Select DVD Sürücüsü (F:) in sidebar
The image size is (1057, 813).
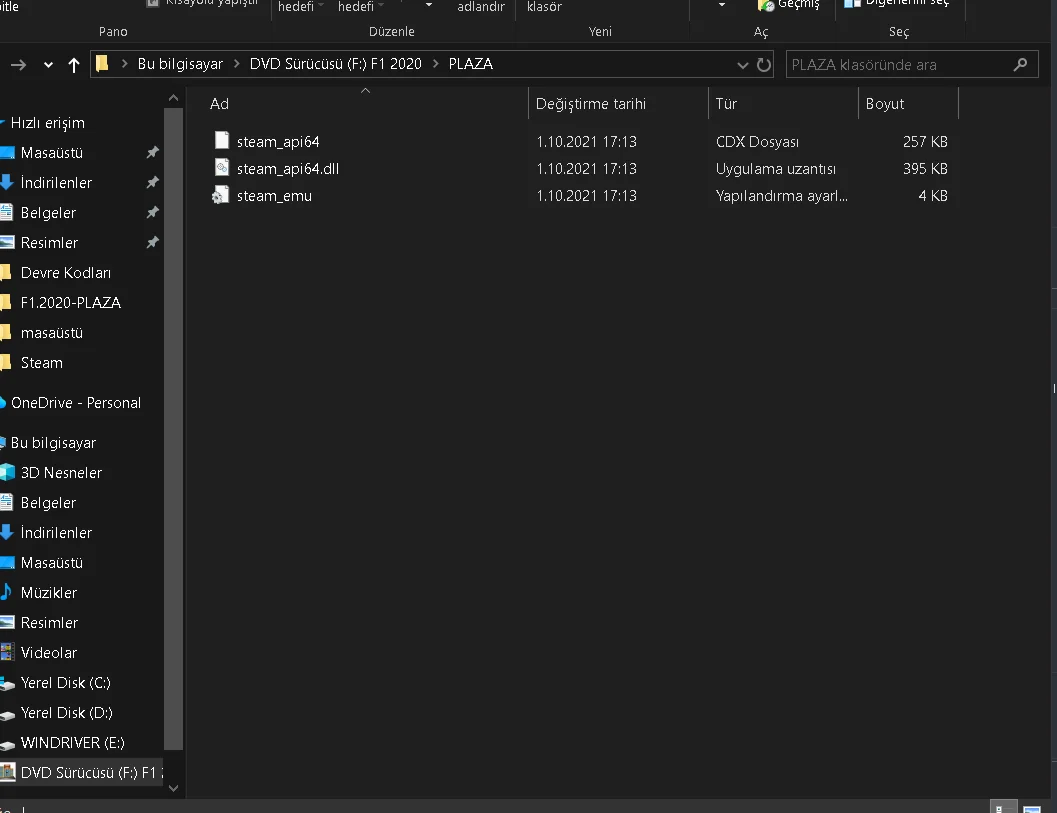tap(81, 773)
